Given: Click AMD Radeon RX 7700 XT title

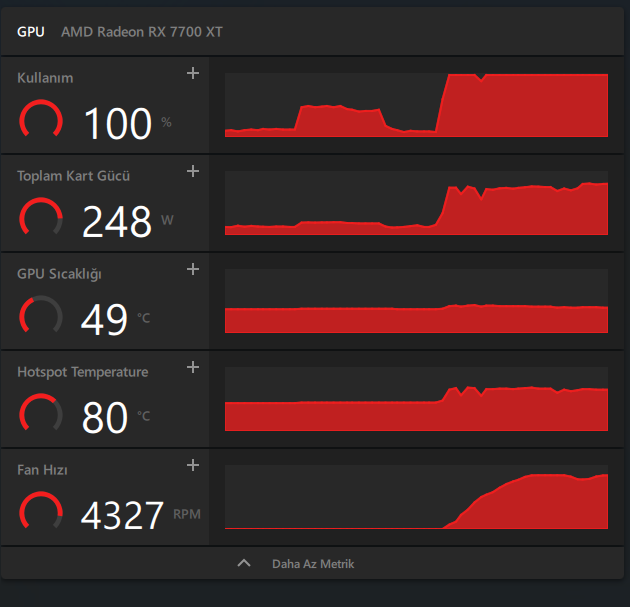Looking at the screenshot, I should (142, 32).
